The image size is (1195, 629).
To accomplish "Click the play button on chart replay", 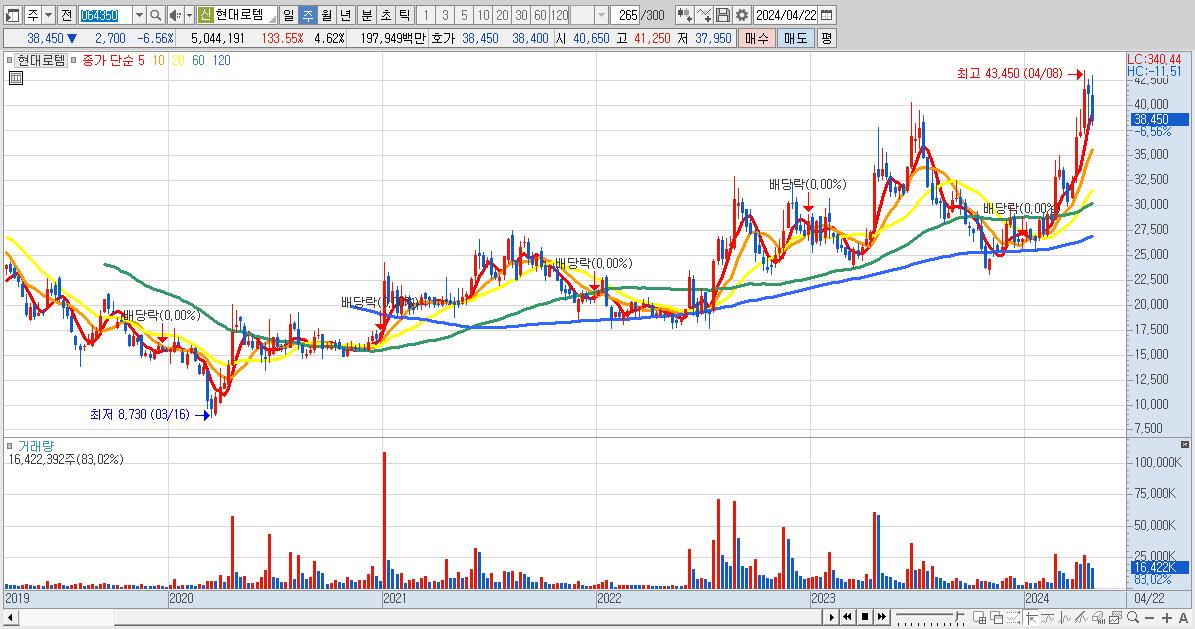I will [x=831, y=617].
